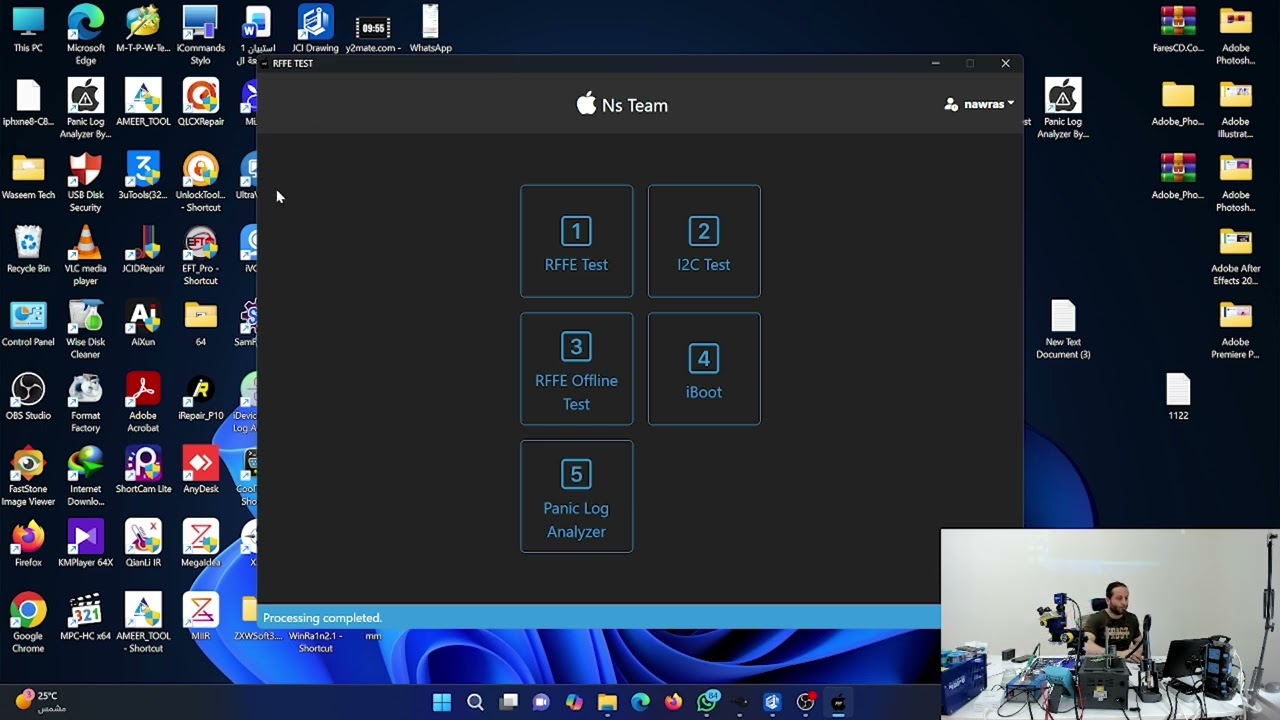The height and width of the screenshot is (720, 1280).
Task: Open Task View from the taskbar
Action: click(509, 702)
